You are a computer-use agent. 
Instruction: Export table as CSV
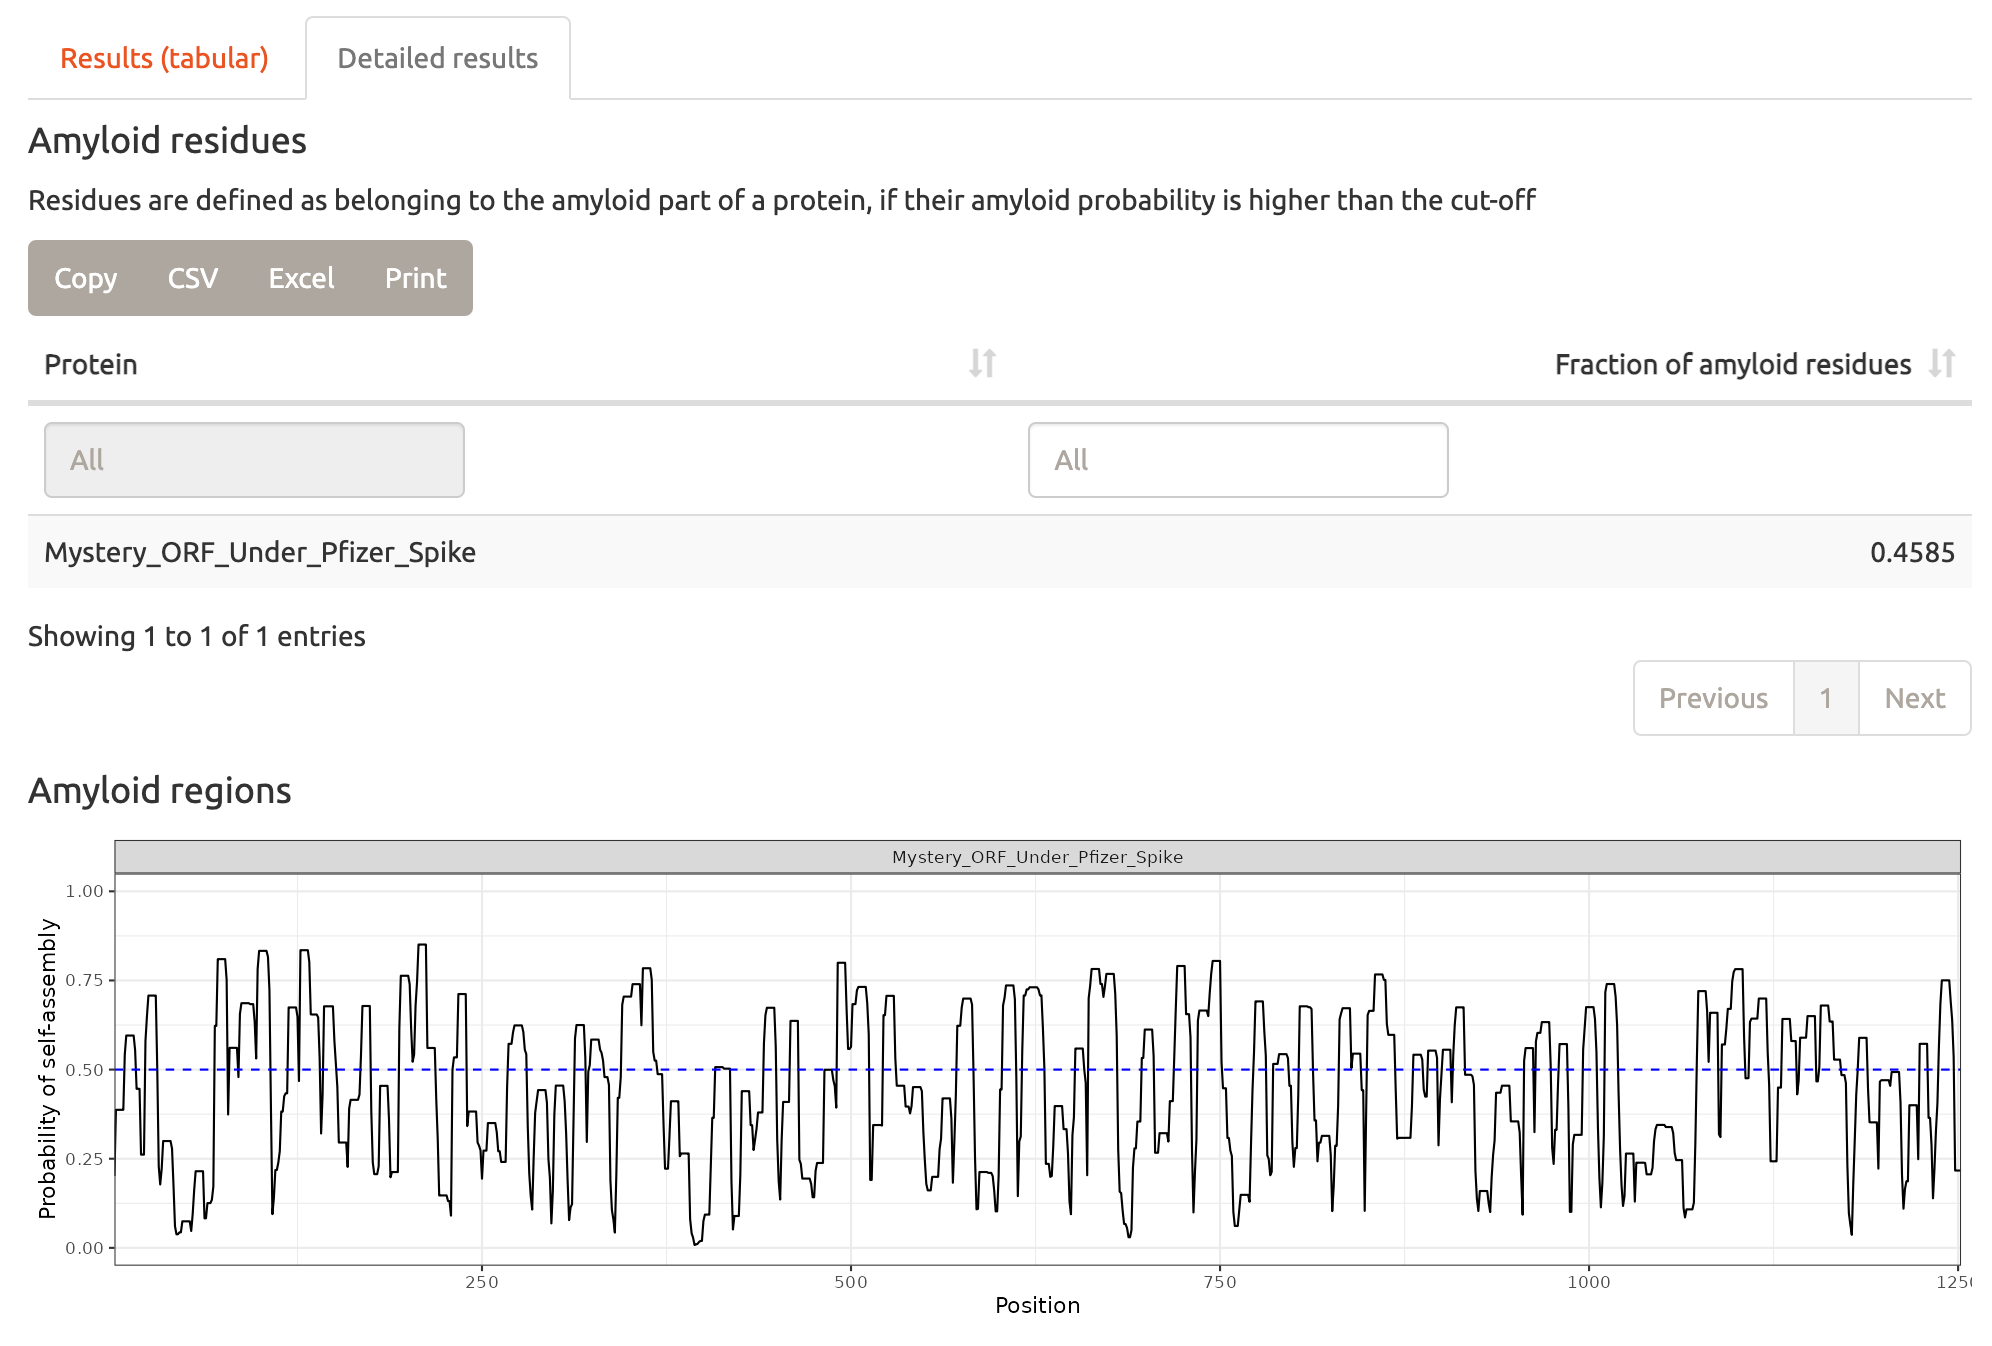pos(192,278)
